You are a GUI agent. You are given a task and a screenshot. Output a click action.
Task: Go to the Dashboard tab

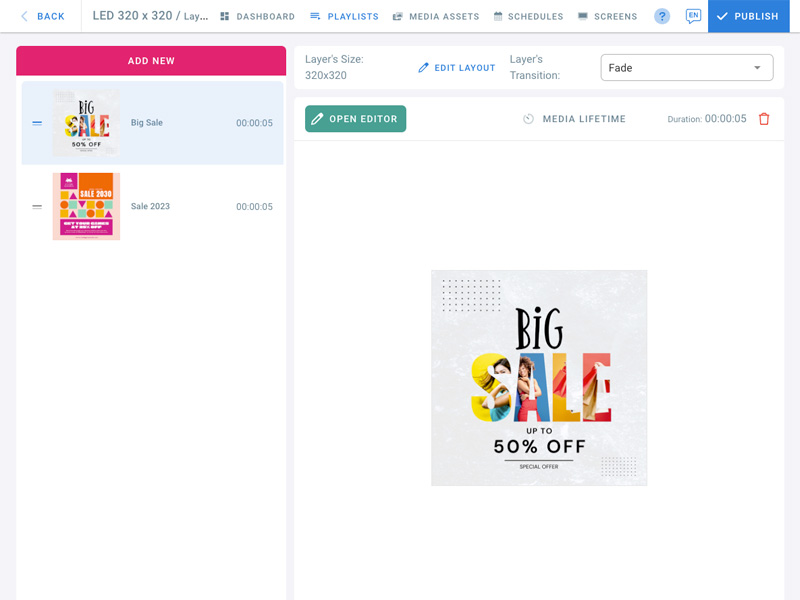point(257,16)
